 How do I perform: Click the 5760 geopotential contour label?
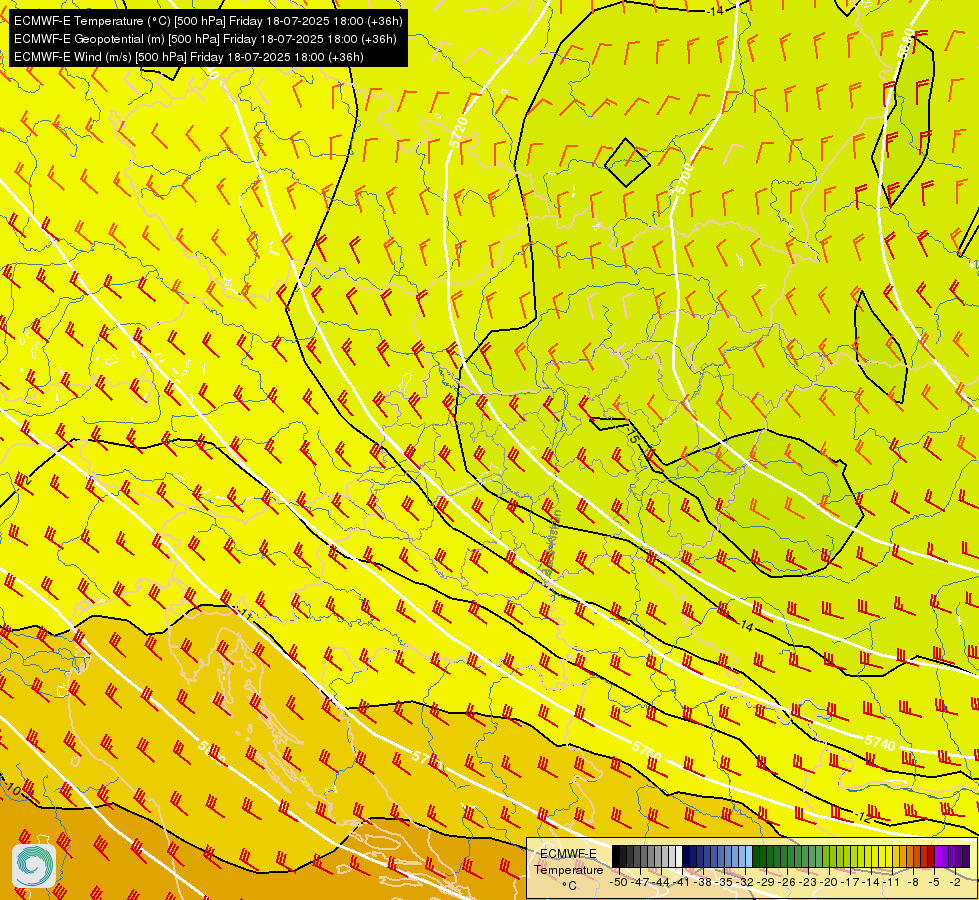pyautogui.click(x=646, y=751)
